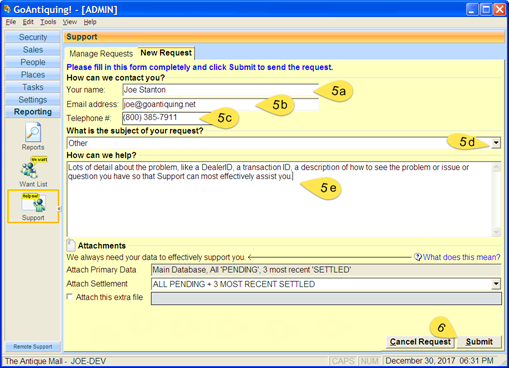Click the CAPS indicator in status bar
This screenshot has height=368, width=509.
[x=343, y=361]
